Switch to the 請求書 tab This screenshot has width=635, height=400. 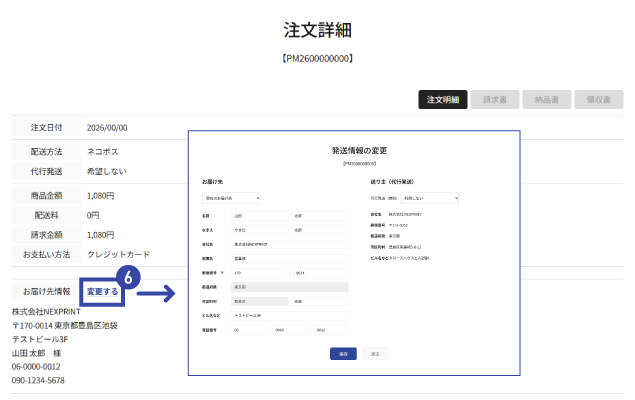click(x=496, y=100)
